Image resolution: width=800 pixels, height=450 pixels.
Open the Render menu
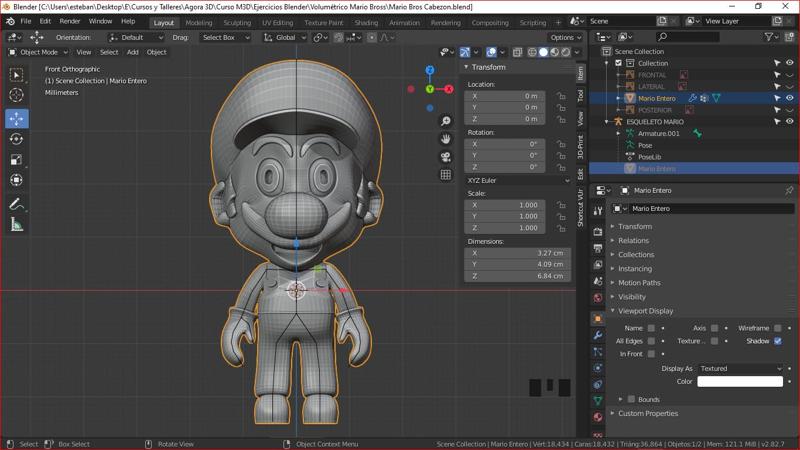(70, 21)
